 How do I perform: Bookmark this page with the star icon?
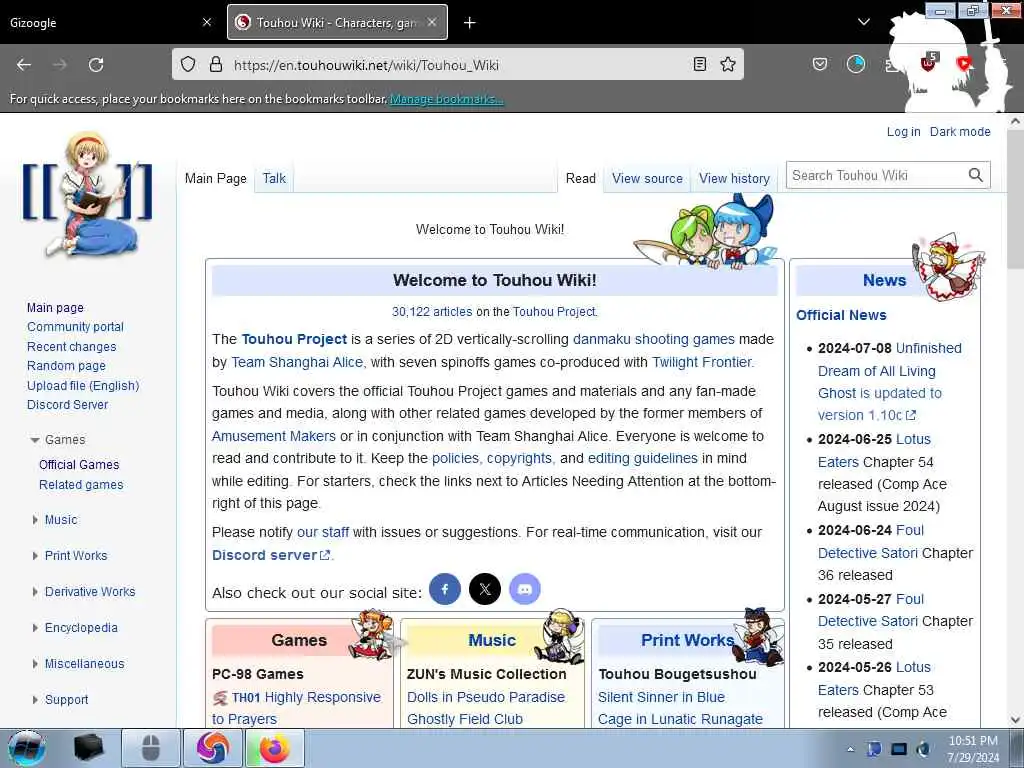pyautogui.click(x=728, y=64)
